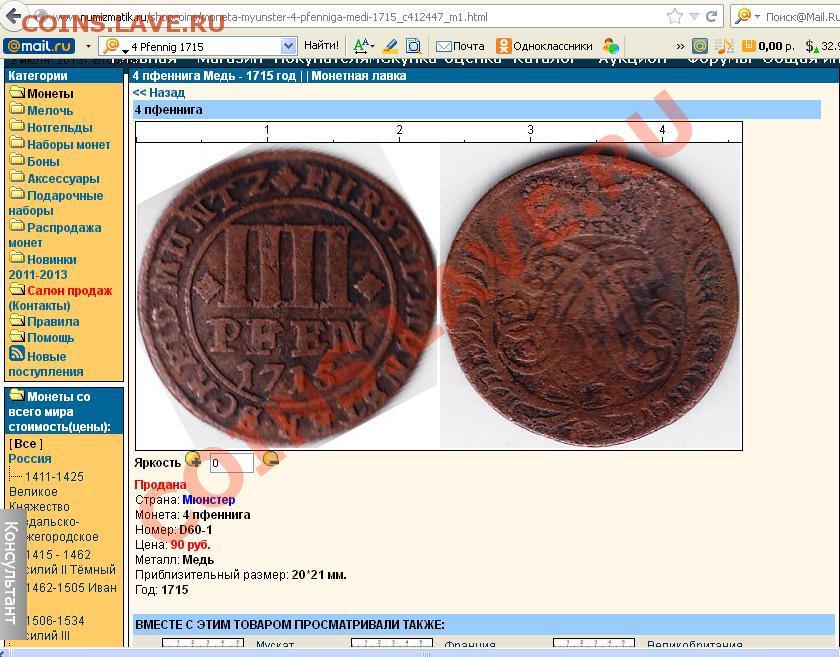Image resolution: width=840 pixels, height=657 pixels.
Task: Expand the toolbar overflow chevron
Action: click(x=680, y=47)
